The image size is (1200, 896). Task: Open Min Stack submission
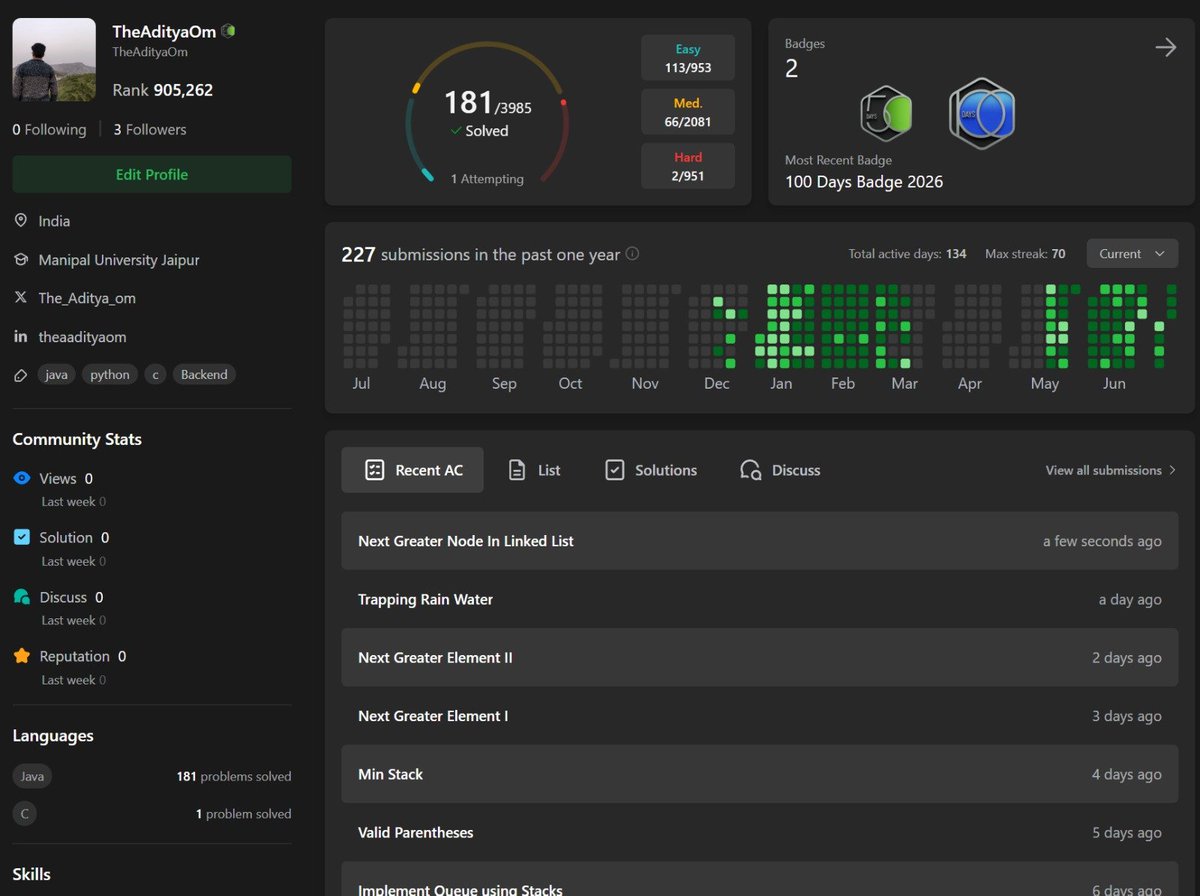760,774
